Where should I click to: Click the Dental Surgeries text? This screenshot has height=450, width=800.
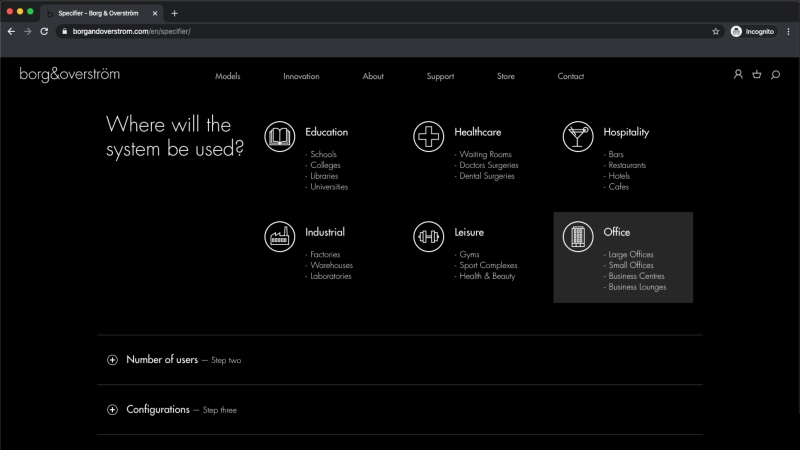[487, 176]
